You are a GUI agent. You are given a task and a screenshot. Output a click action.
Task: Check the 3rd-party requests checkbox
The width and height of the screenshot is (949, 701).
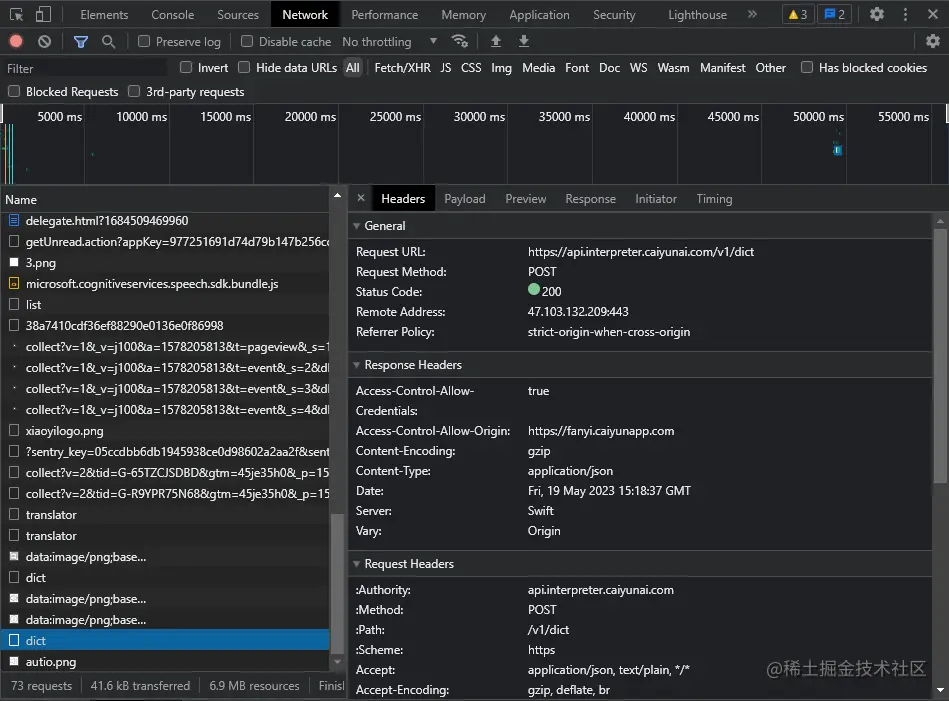[134, 91]
